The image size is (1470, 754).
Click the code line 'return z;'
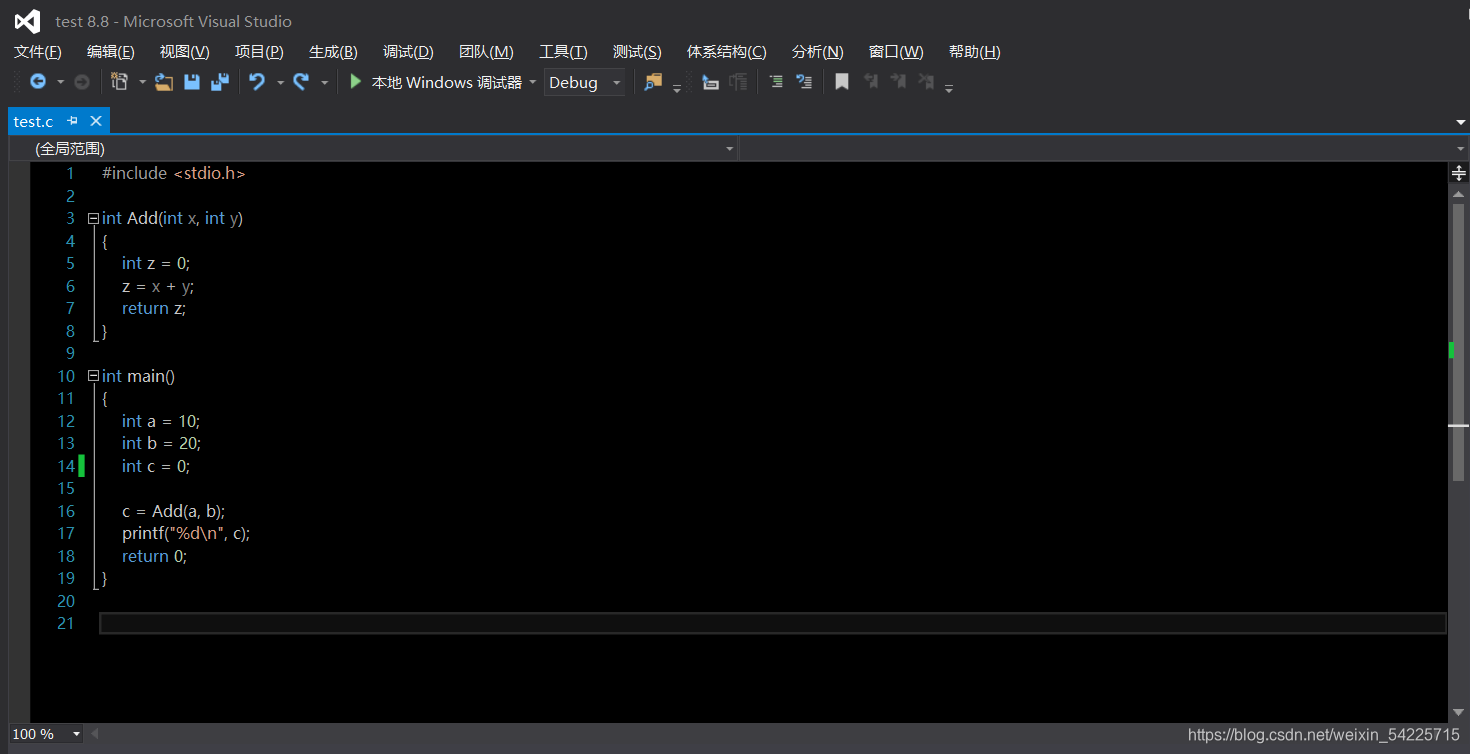(x=154, y=308)
